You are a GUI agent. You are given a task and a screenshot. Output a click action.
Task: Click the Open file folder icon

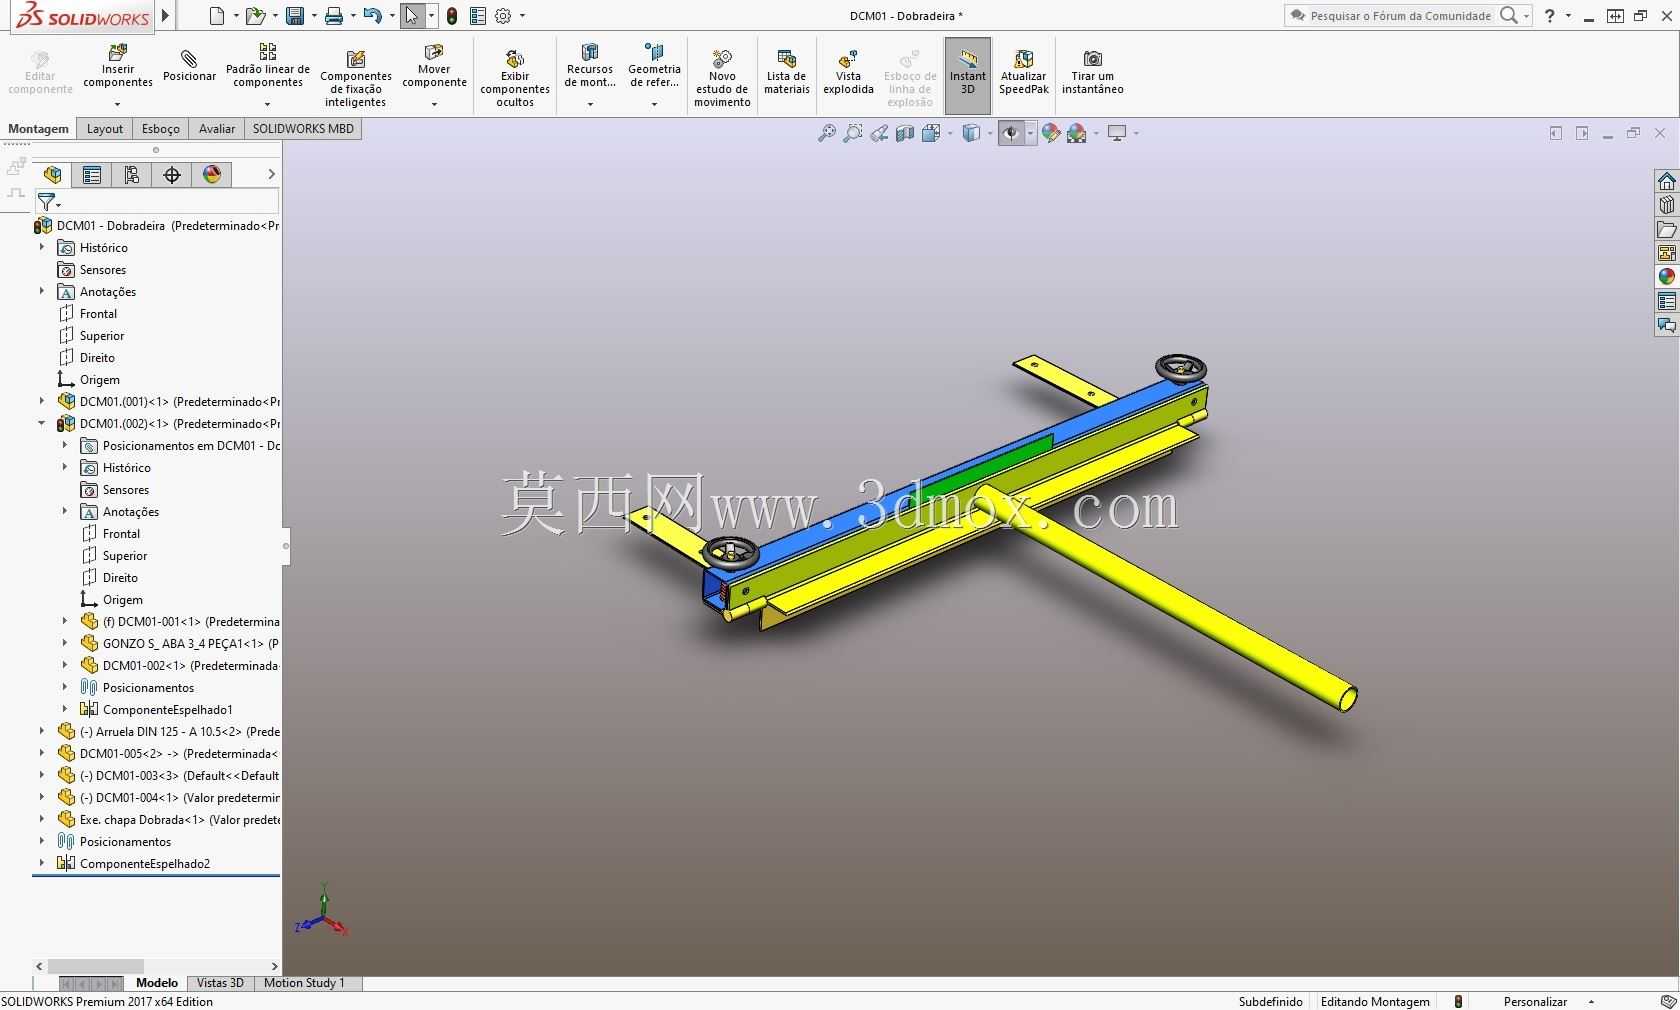255,16
